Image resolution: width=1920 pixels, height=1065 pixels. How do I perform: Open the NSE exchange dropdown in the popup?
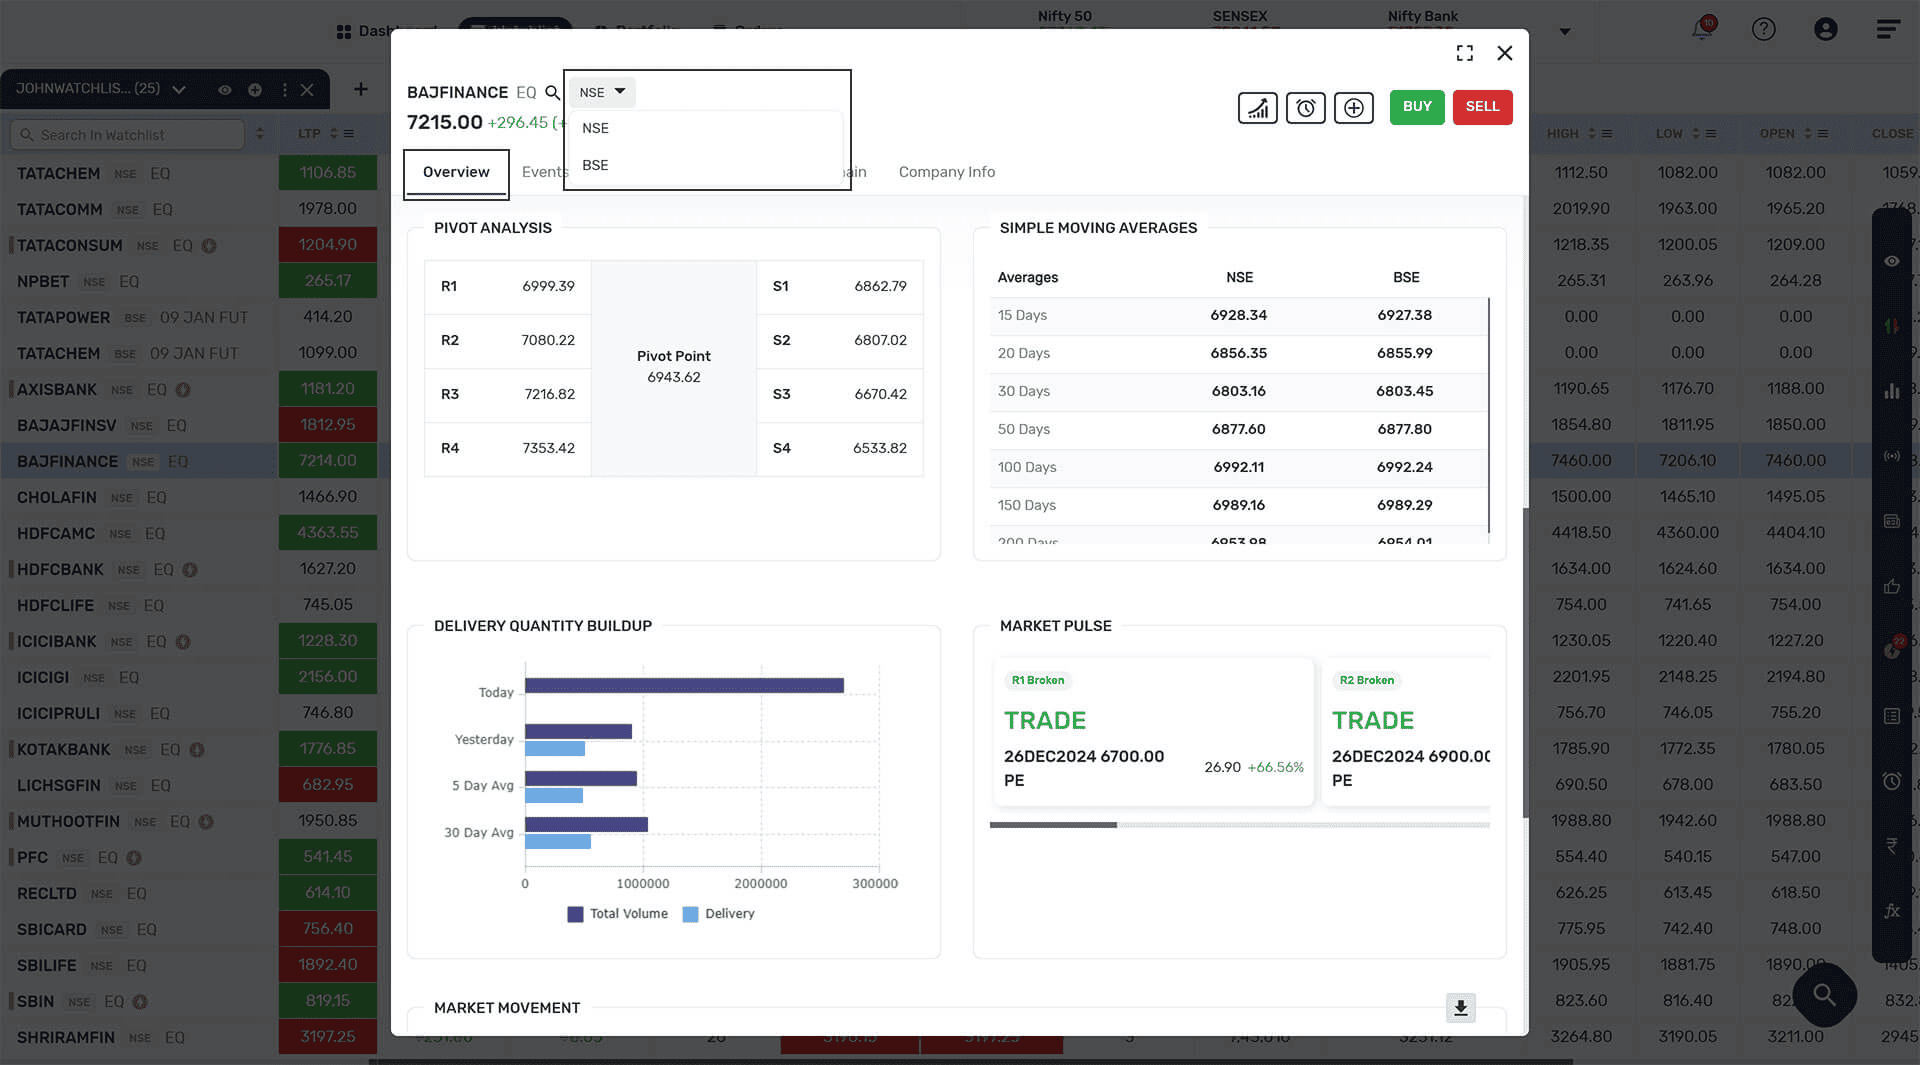click(x=602, y=92)
